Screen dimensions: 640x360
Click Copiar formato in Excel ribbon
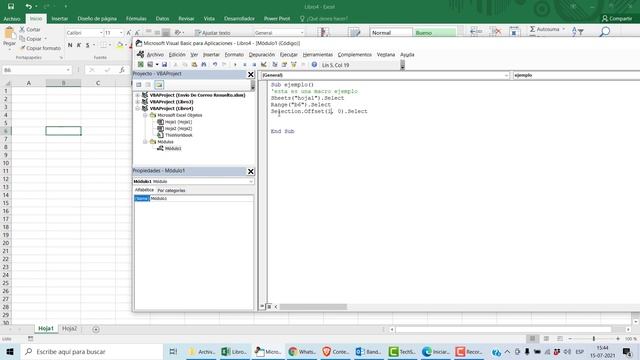tap(40, 48)
